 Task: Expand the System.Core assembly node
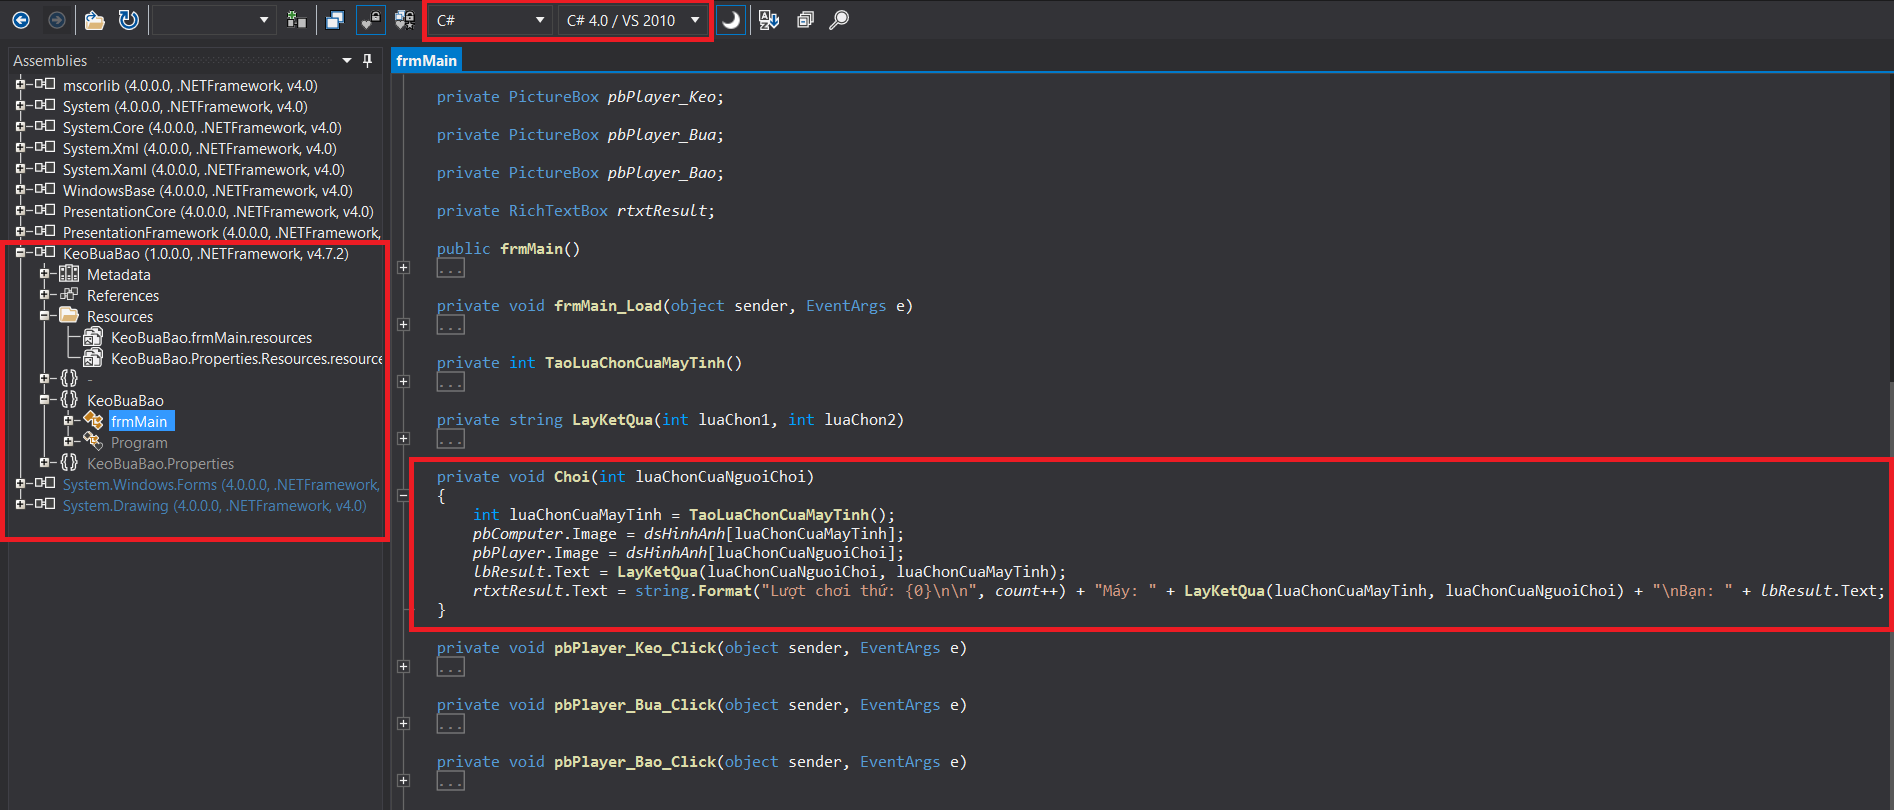[x=20, y=127]
